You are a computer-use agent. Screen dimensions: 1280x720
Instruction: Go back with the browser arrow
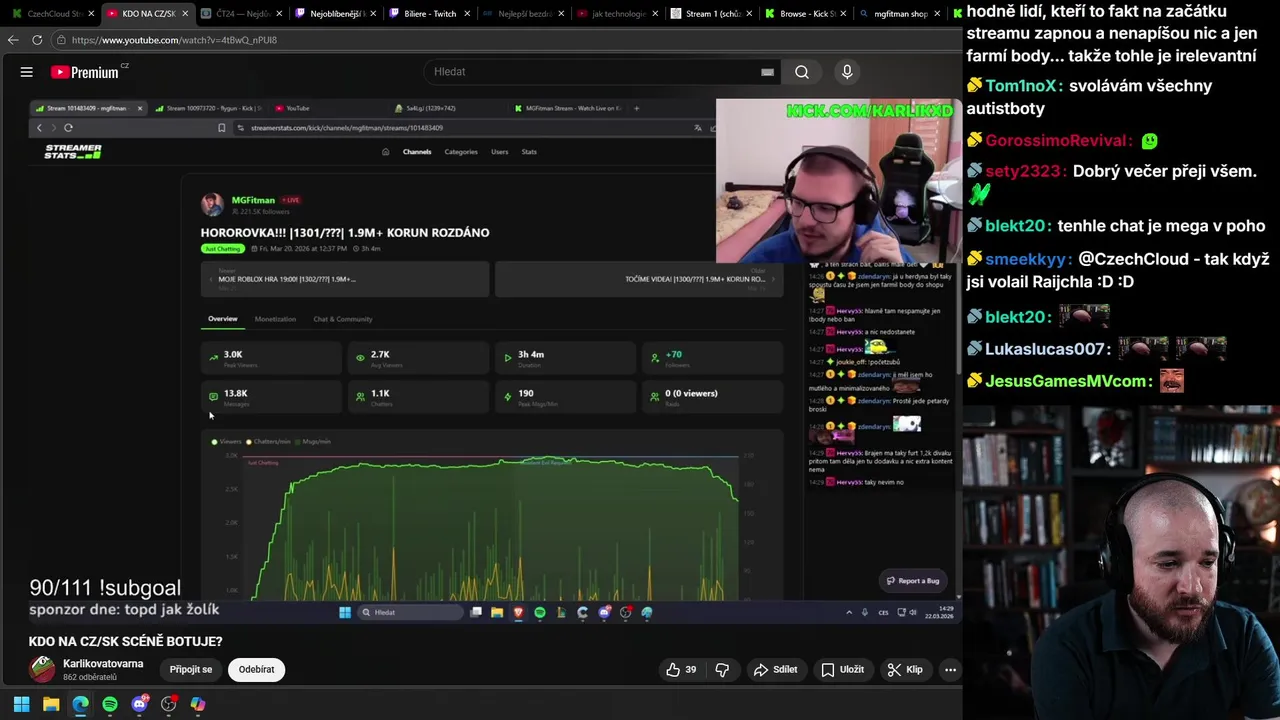coord(12,40)
